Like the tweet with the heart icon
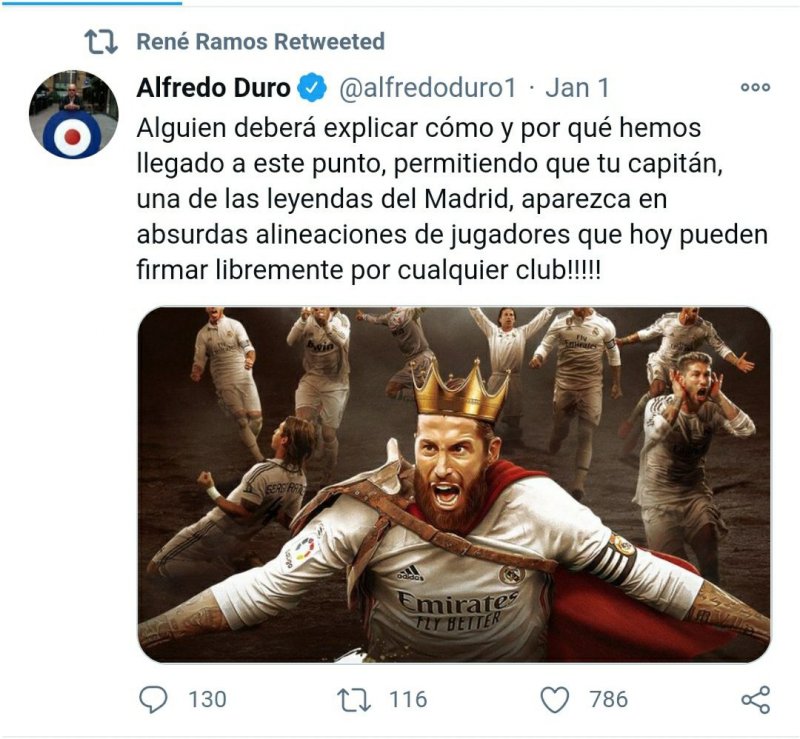The height and width of the screenshot is (739, 800). click(x=555, y=700)
